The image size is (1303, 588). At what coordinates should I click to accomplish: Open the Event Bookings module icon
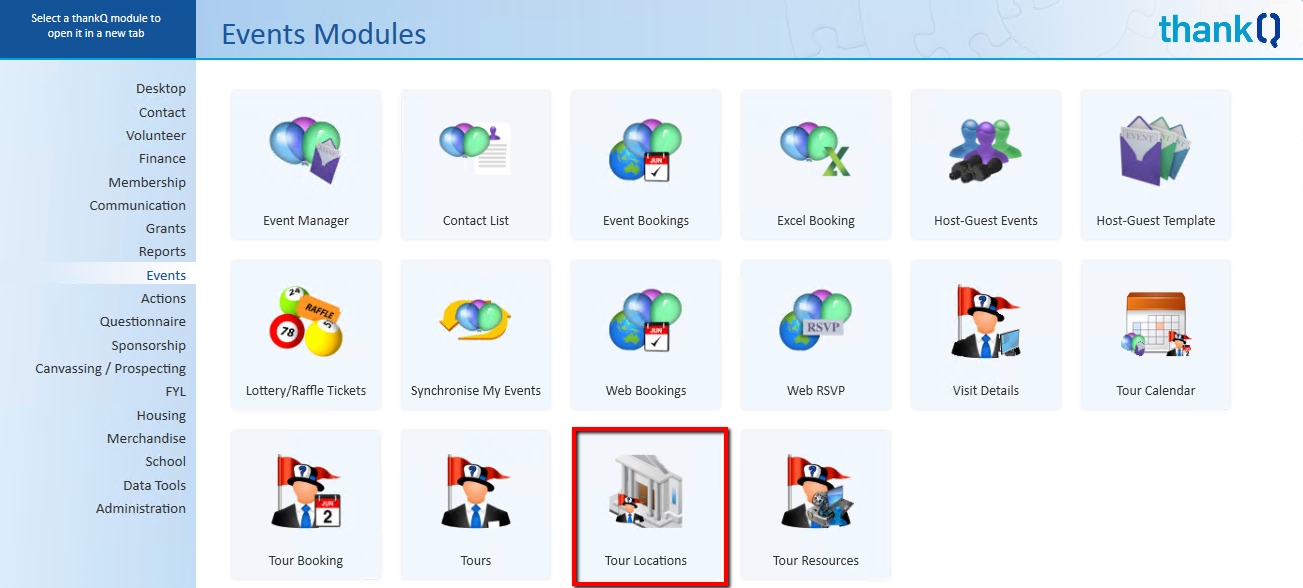646,152
